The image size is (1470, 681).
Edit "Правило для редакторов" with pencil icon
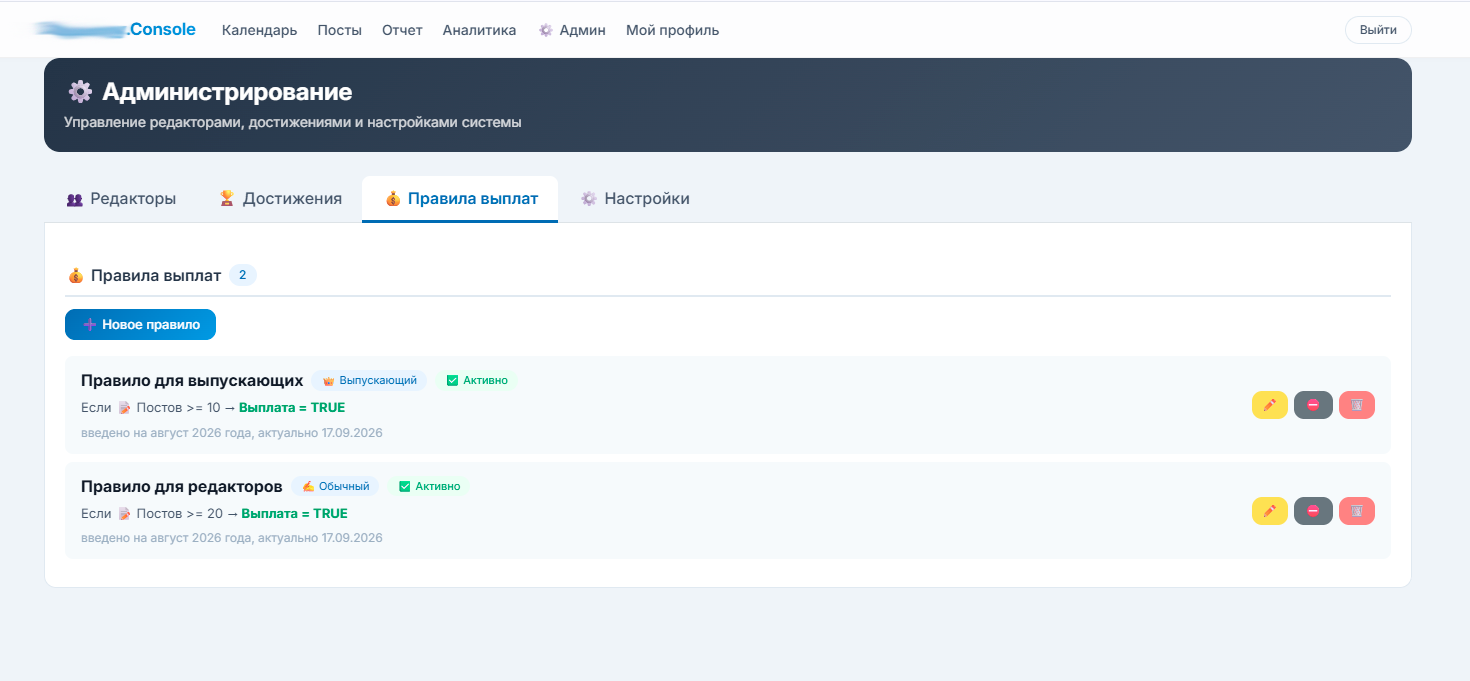(x=1270, y=511)
